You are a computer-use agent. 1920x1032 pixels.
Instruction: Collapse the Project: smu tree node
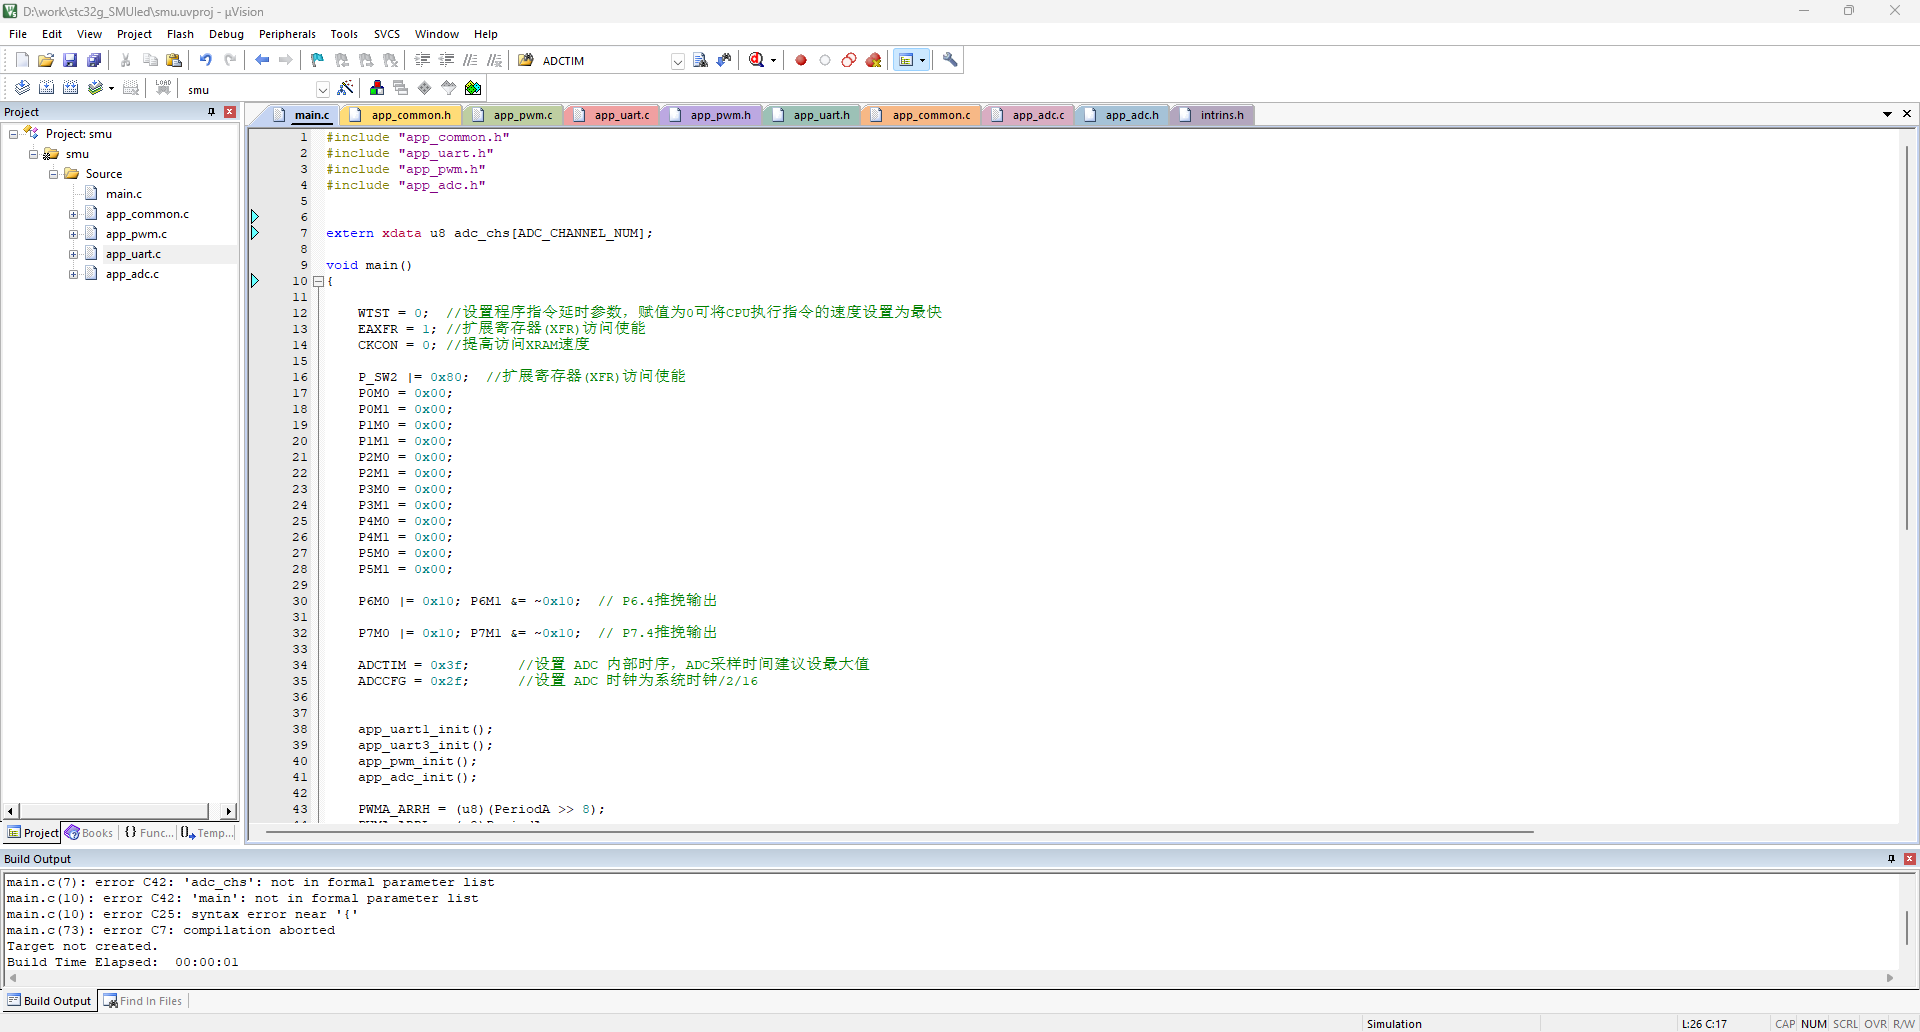[x=14, y=134]
